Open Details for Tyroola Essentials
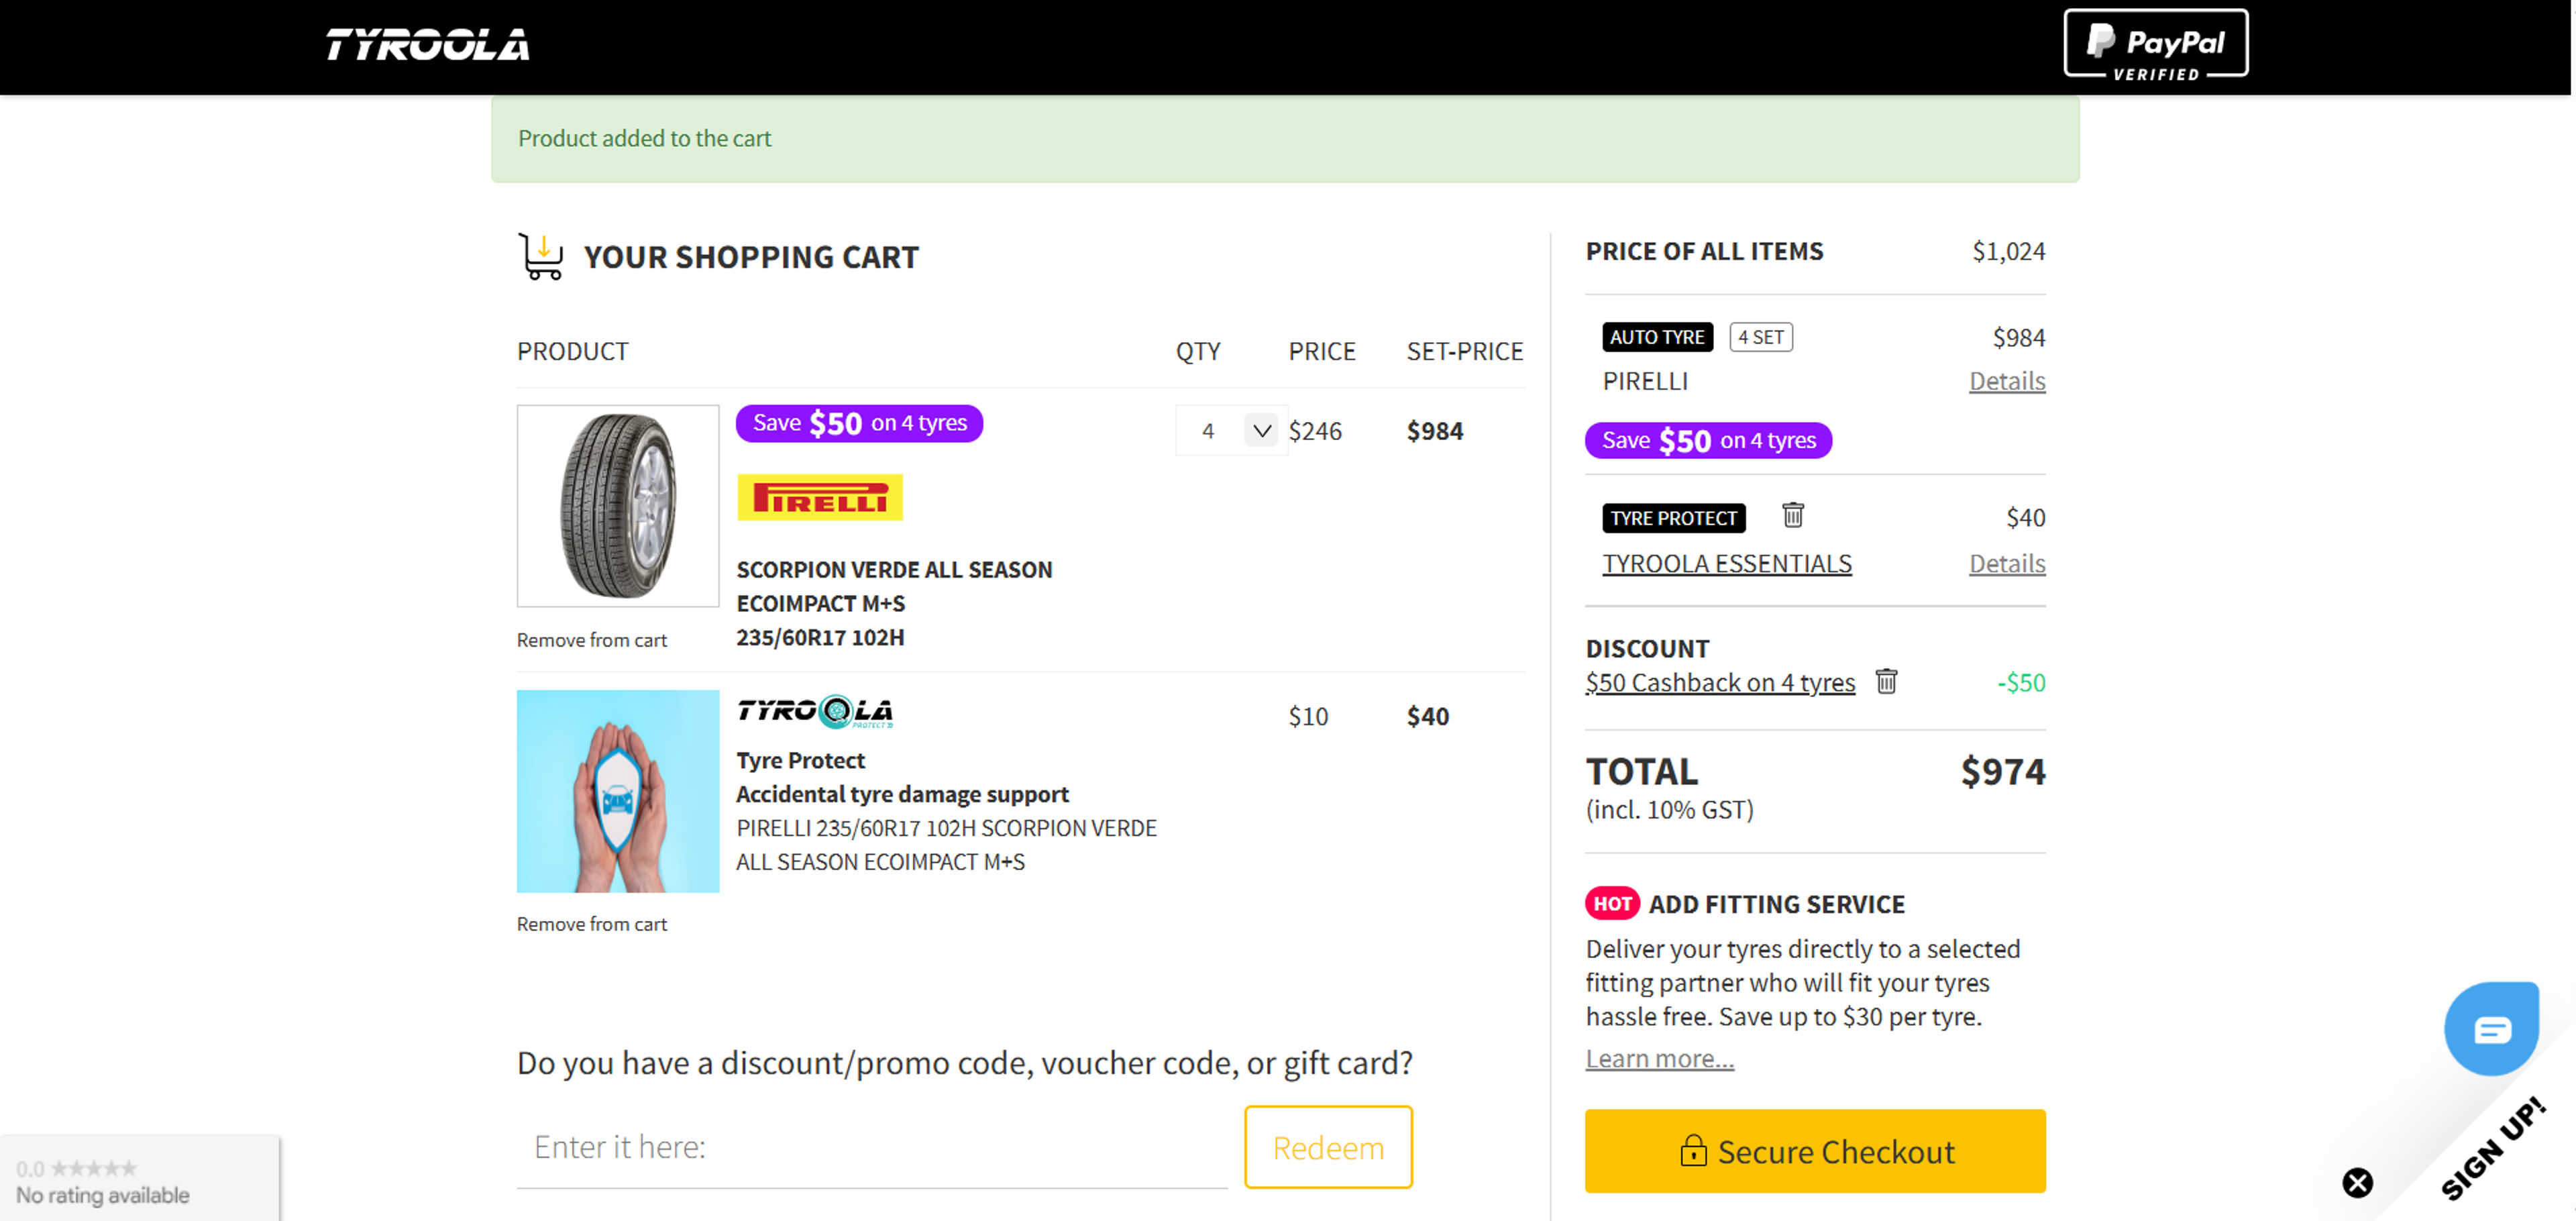The height and width of the screenshot is (1221, 2576). 2007,564
